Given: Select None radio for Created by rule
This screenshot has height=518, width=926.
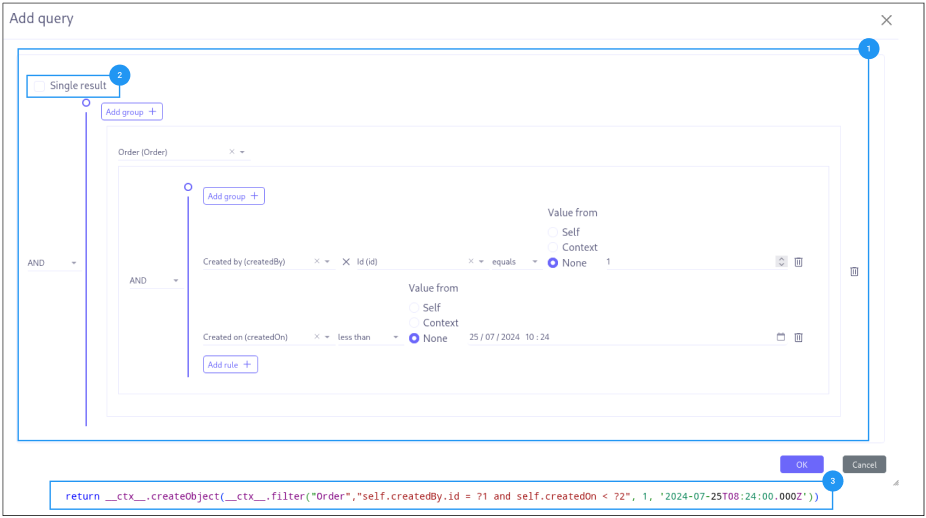Looking at the screenshot, I should [x=553, y=263].
